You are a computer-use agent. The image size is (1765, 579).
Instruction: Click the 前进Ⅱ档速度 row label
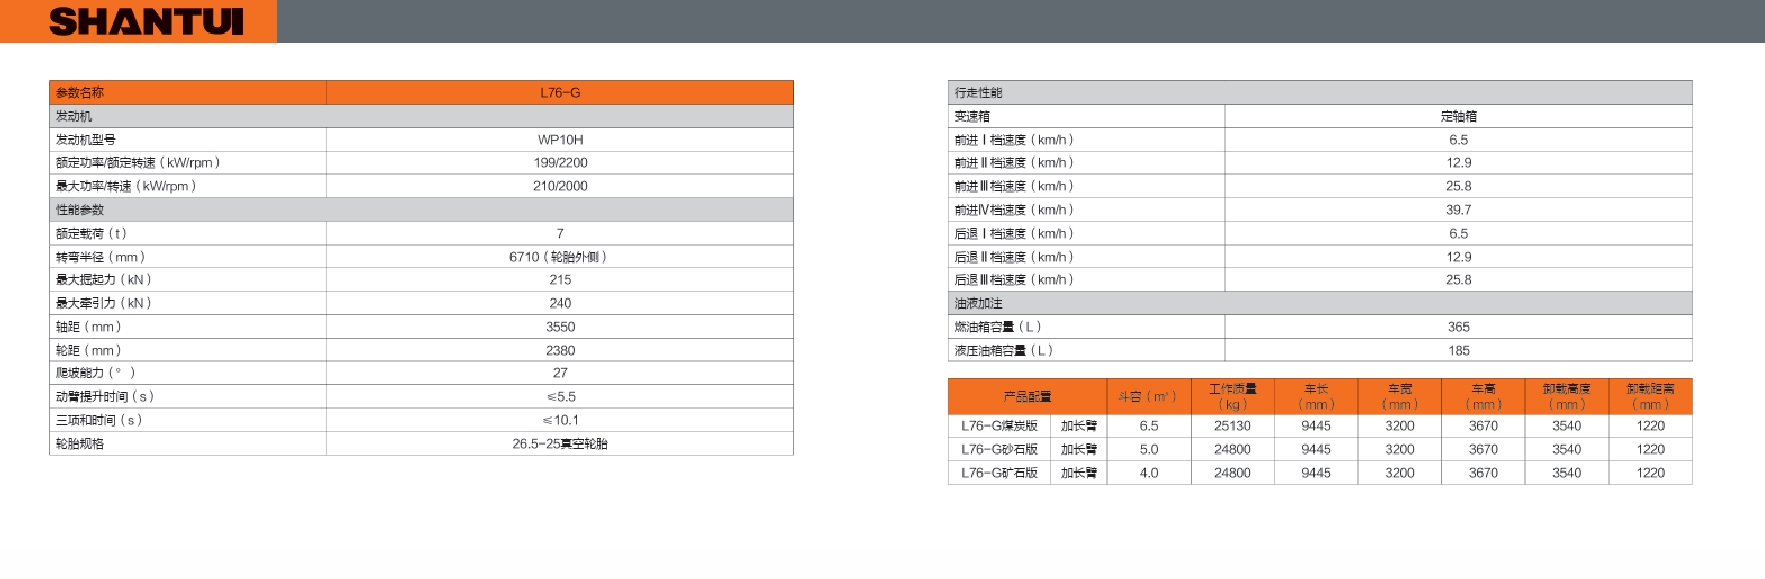[1014, 163]
